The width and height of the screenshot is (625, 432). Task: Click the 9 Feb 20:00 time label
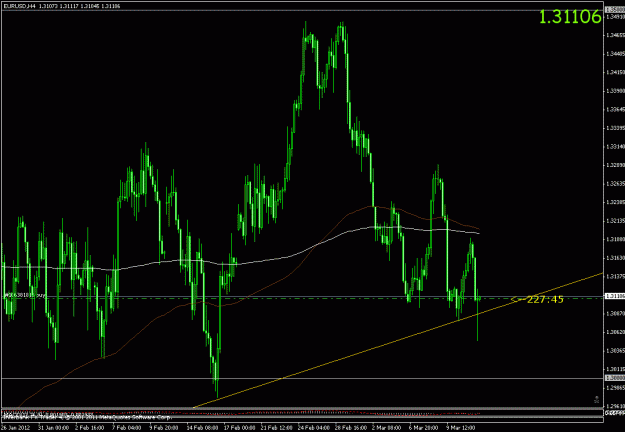[164, 428]
